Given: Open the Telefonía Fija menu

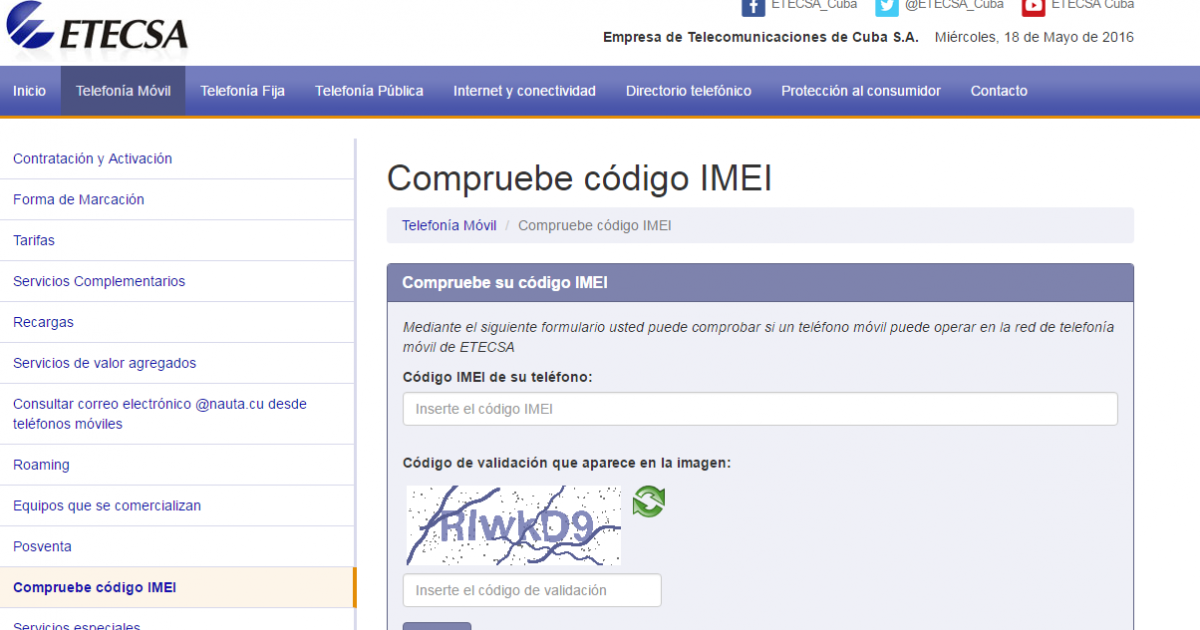Looking at the screenshot, I should [243, 91].
